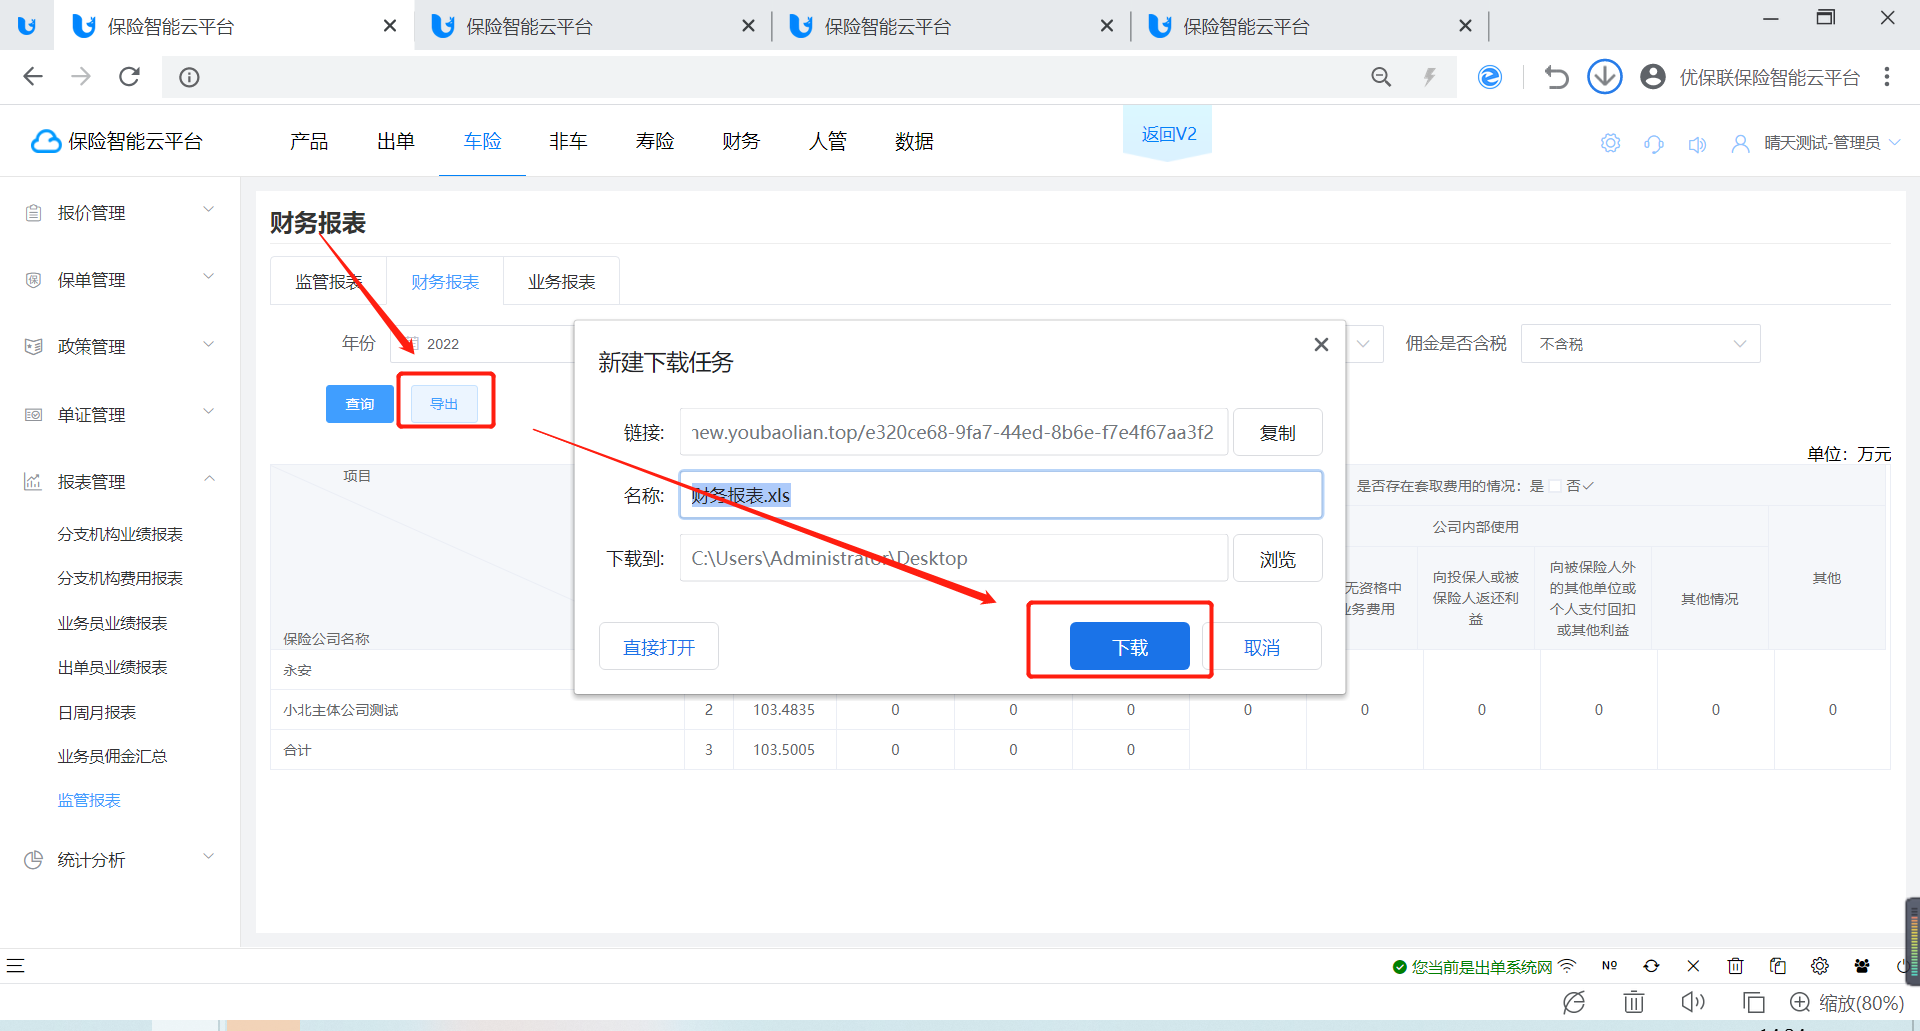Cancel the download with 取消
The image size is (1920, 1031).
coord(1262,646)
